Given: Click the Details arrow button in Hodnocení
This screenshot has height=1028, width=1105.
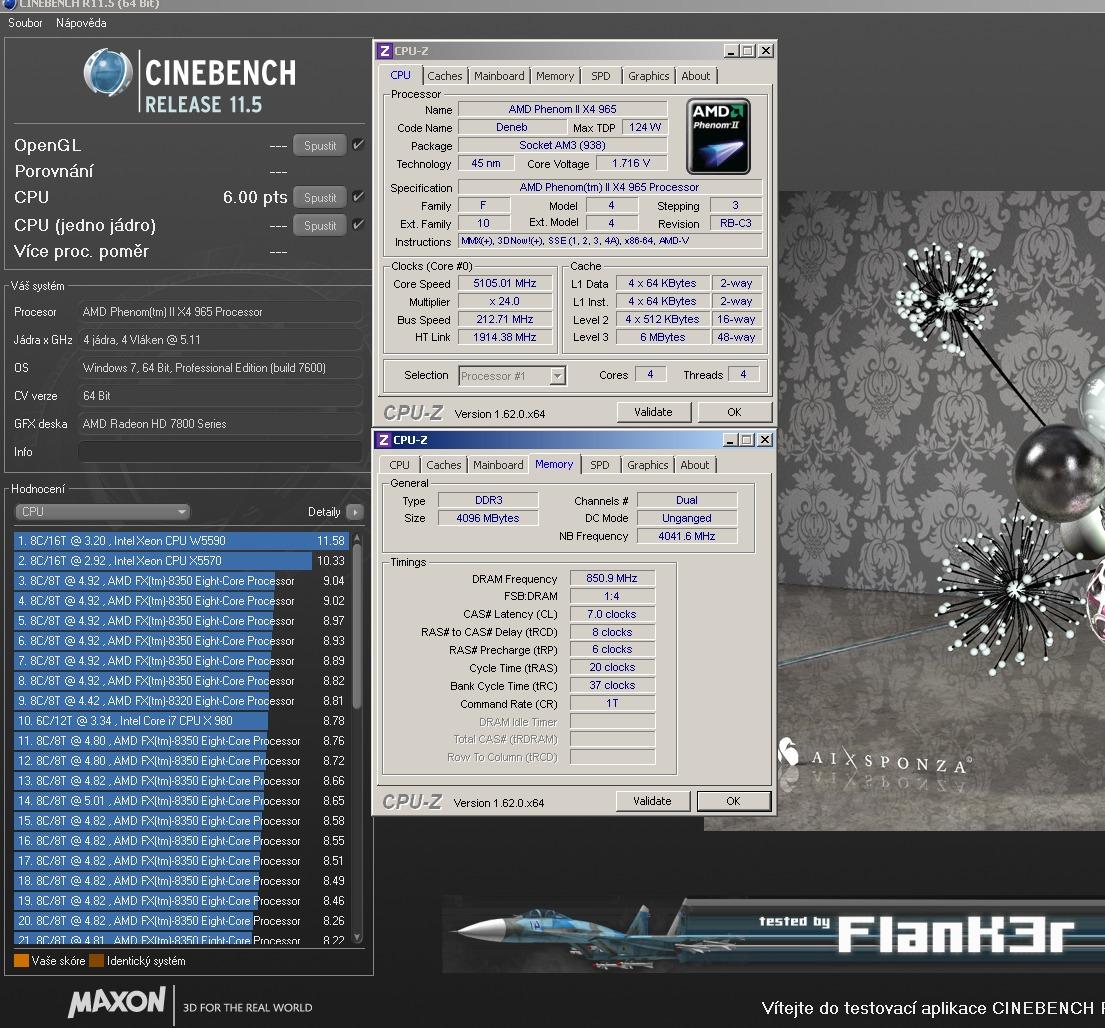Looking at the screenshot, I should (354, 512).
